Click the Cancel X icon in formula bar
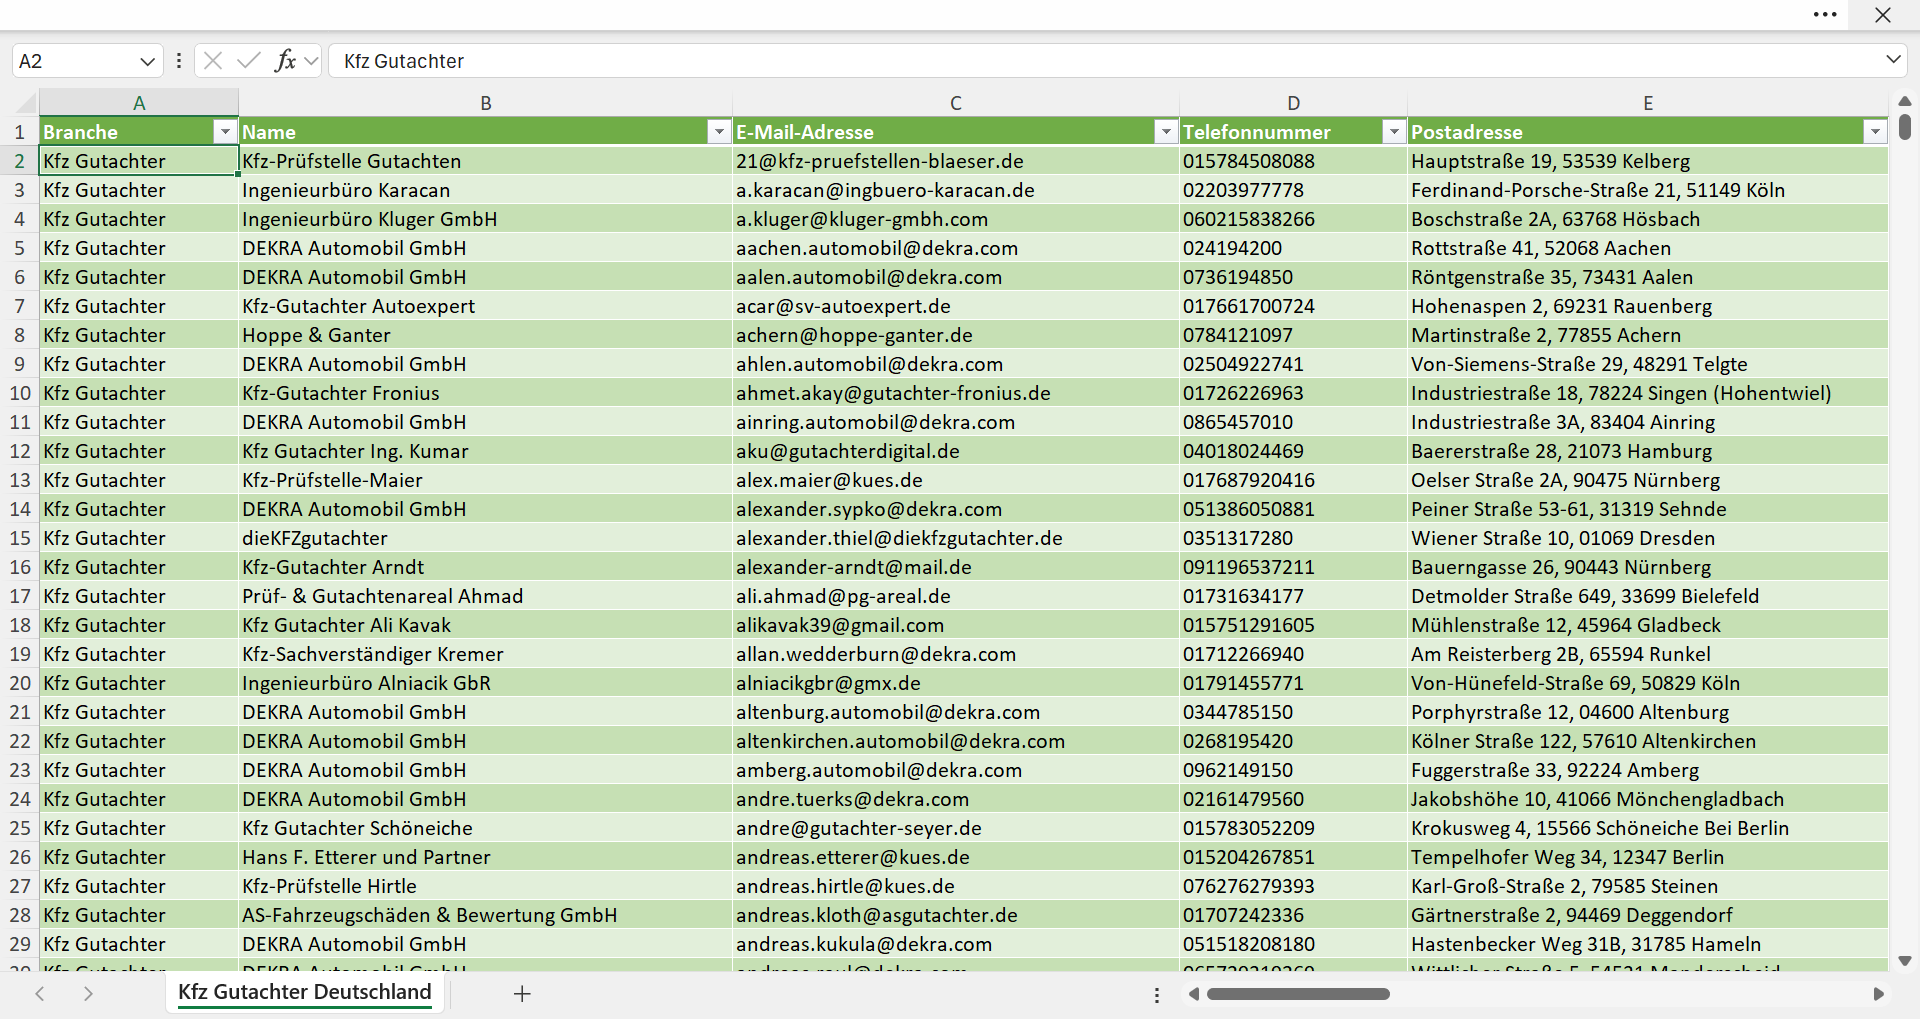 pos(213,61)
